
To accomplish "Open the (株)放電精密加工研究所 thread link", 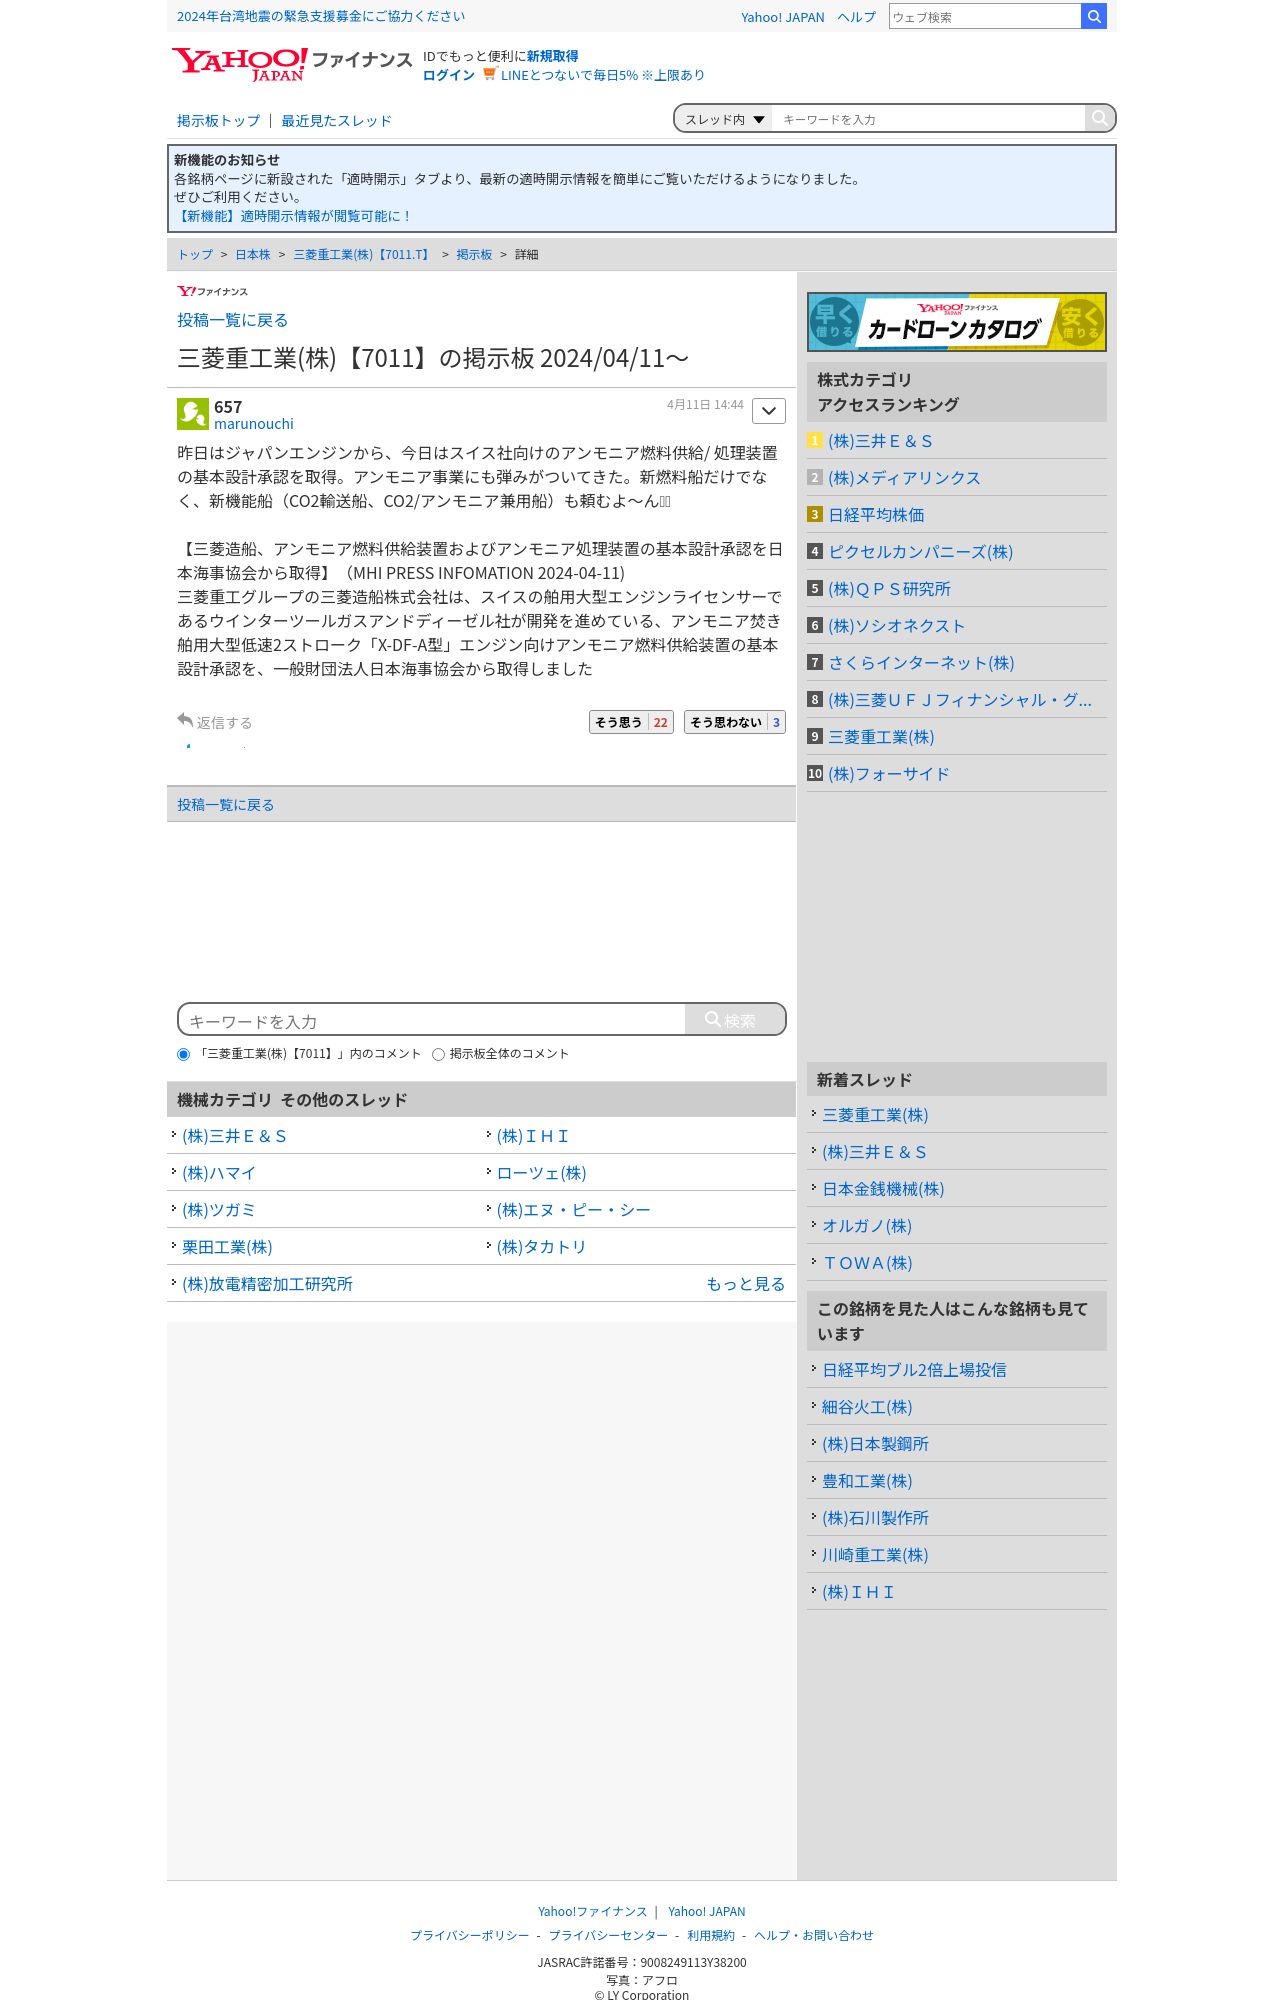I will click(267, 1284).
